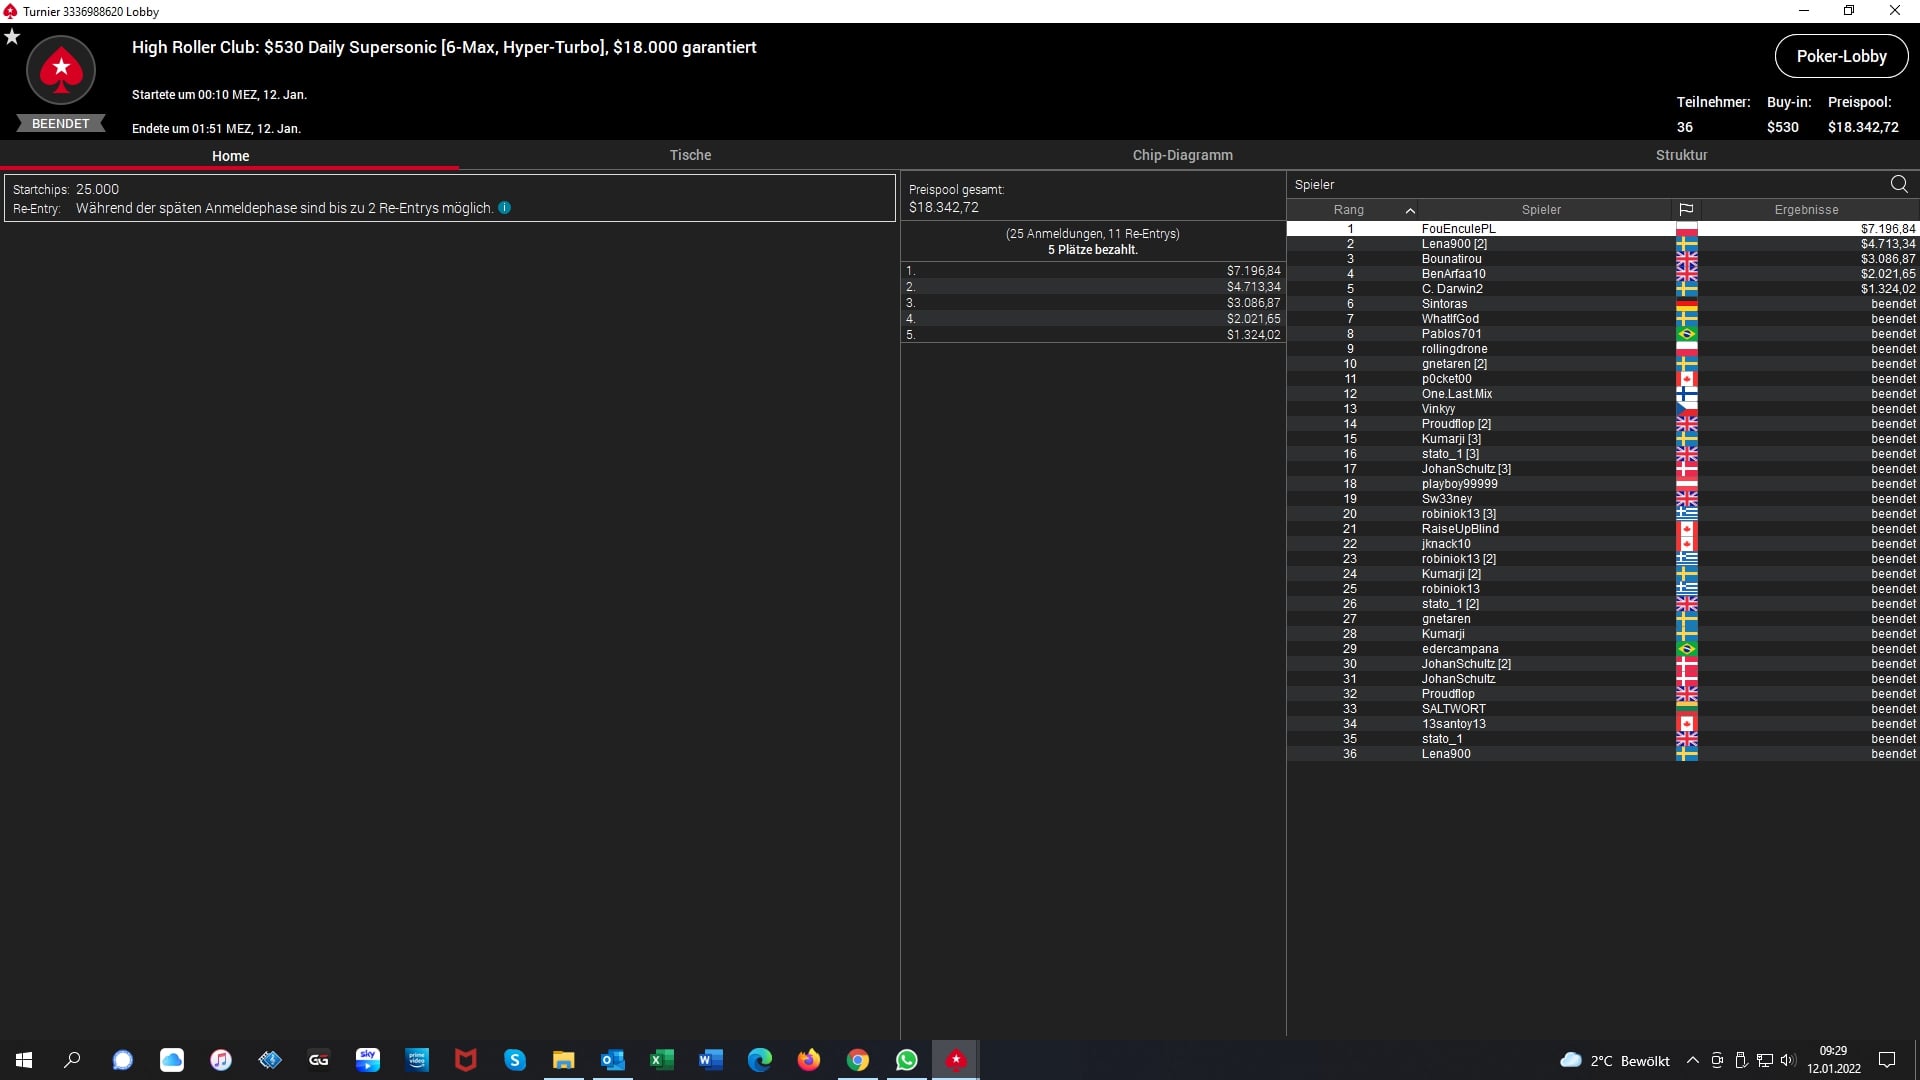Open the player search magnifier icon

tap(1898, 184)
